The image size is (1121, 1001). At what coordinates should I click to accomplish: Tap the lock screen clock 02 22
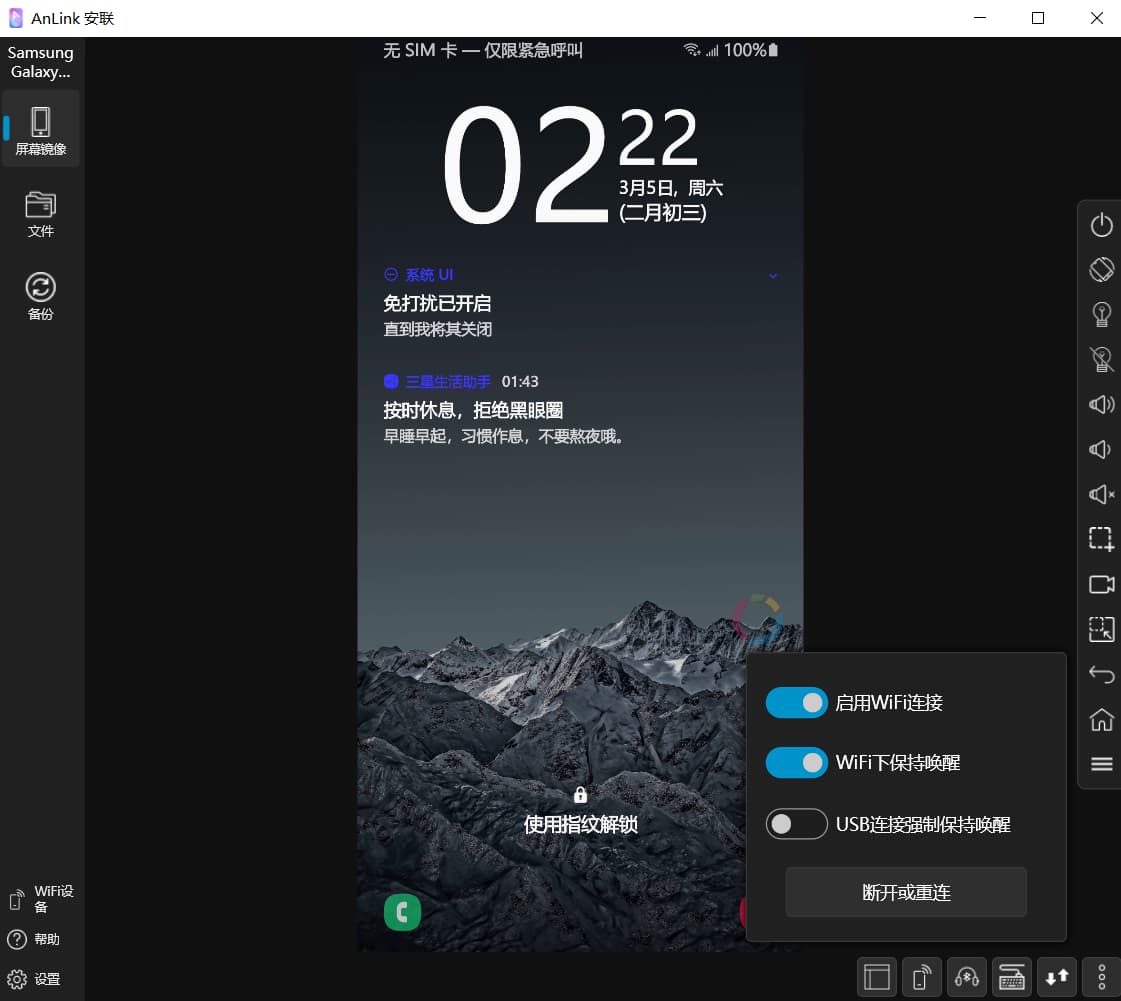[570, 165]
